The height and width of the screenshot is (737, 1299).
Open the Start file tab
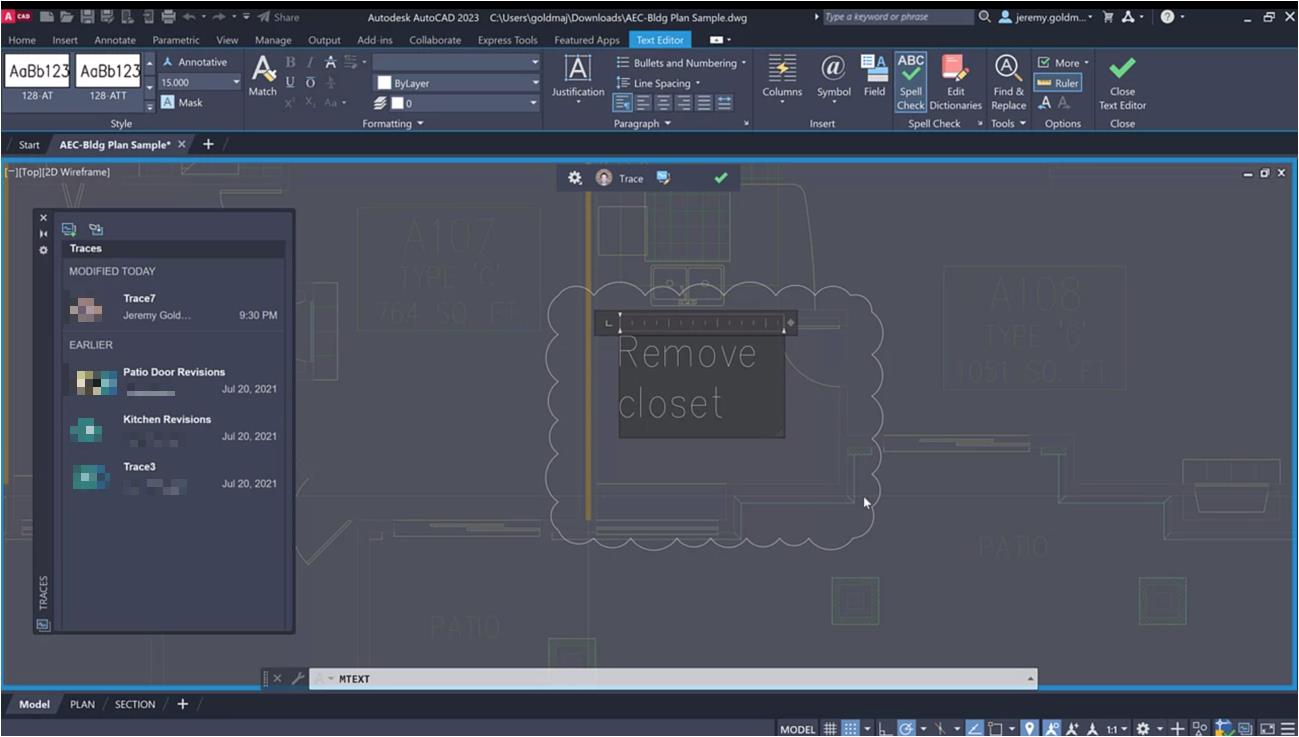[x=29, y=144]
